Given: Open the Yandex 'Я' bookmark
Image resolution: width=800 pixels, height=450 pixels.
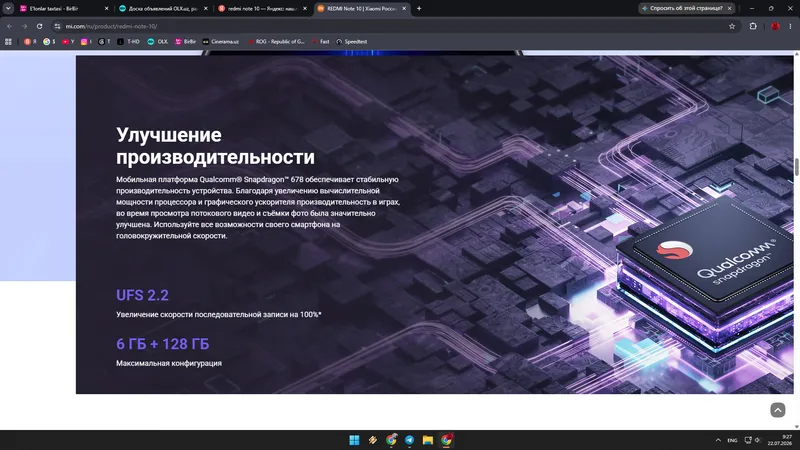Looking at the screenshot, I should tap(30, 42).
